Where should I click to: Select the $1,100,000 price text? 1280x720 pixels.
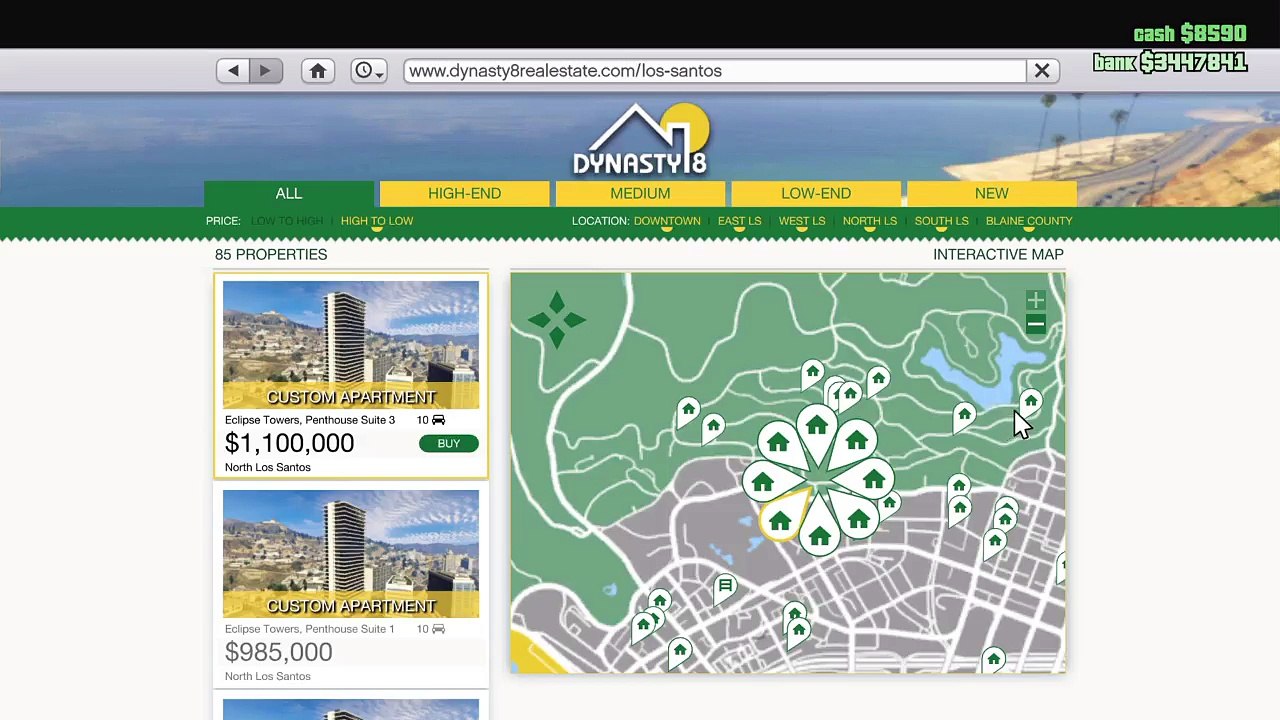tap(290, 443)
